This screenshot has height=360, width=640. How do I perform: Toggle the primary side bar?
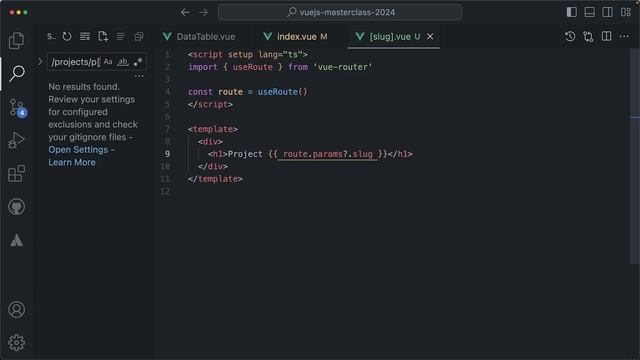[x=571, y=12]
